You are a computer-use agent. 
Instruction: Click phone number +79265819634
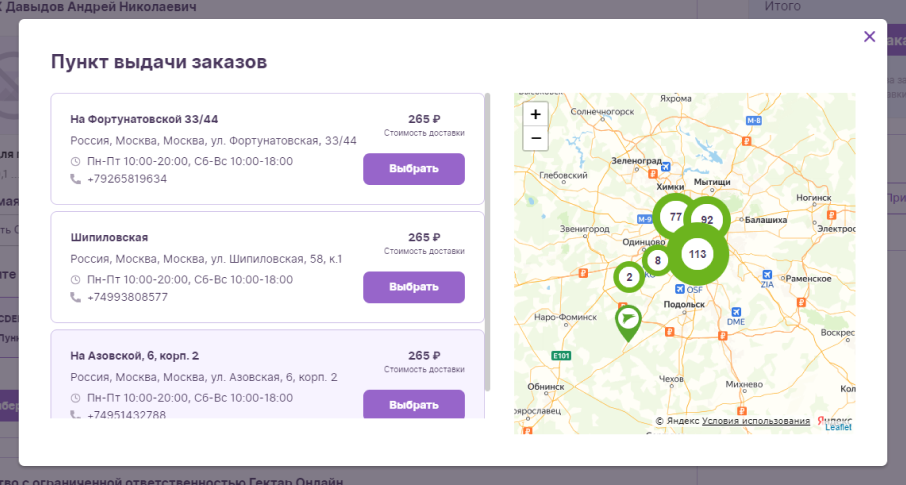[127, 179]
